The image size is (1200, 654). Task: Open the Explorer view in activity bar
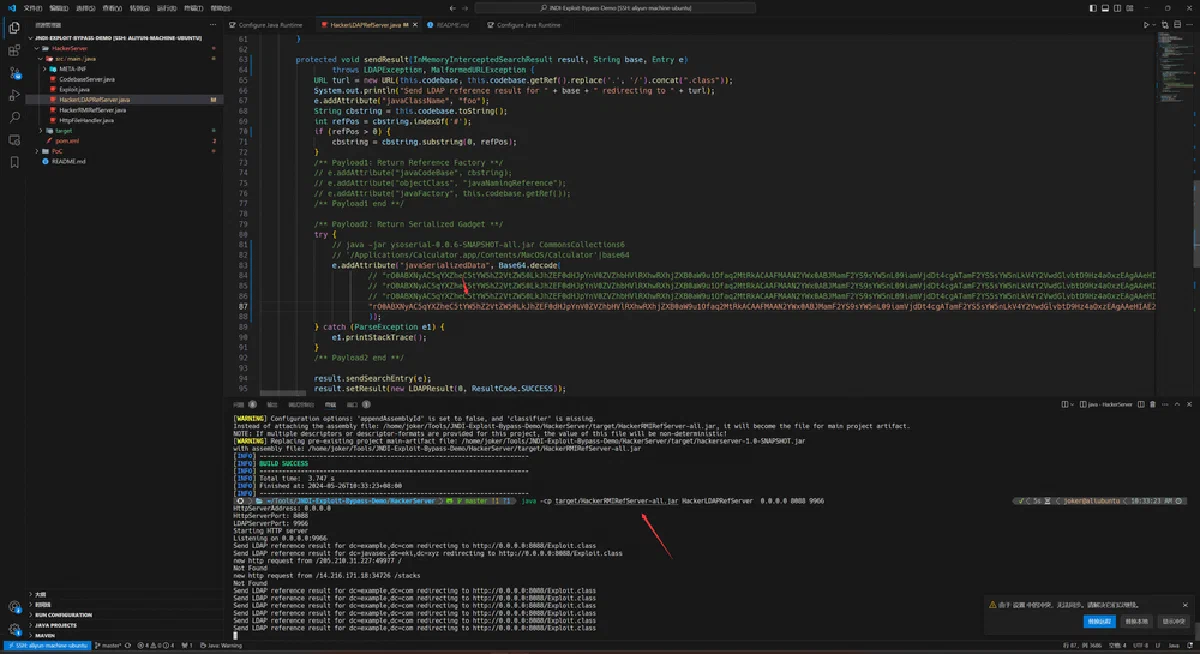pyautogui.click(x=13, y=27)
